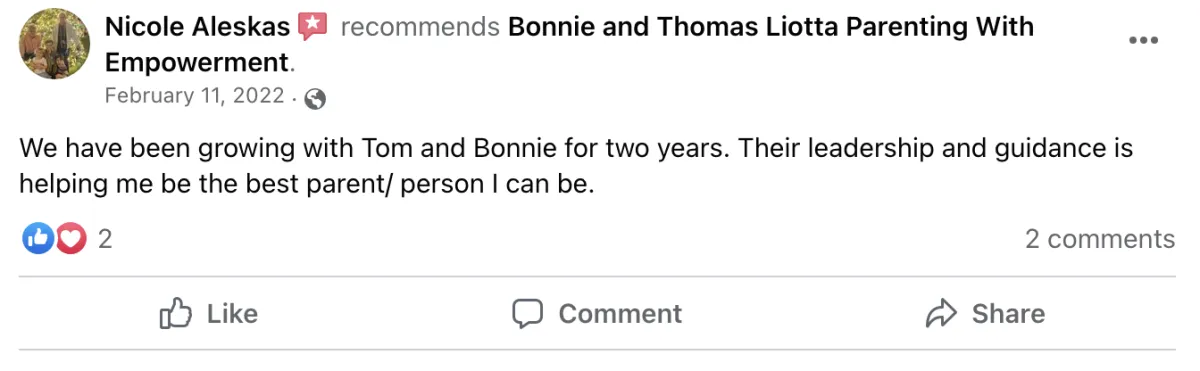
Task: Open the three-dots post options menu
Action: pyautogui.click(x=1143, y=40)
